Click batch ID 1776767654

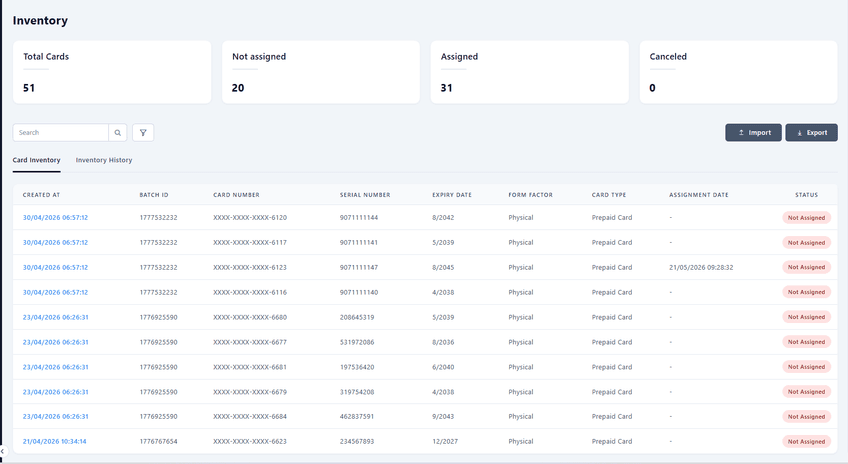pyautogui.click(x=158, y=441)
